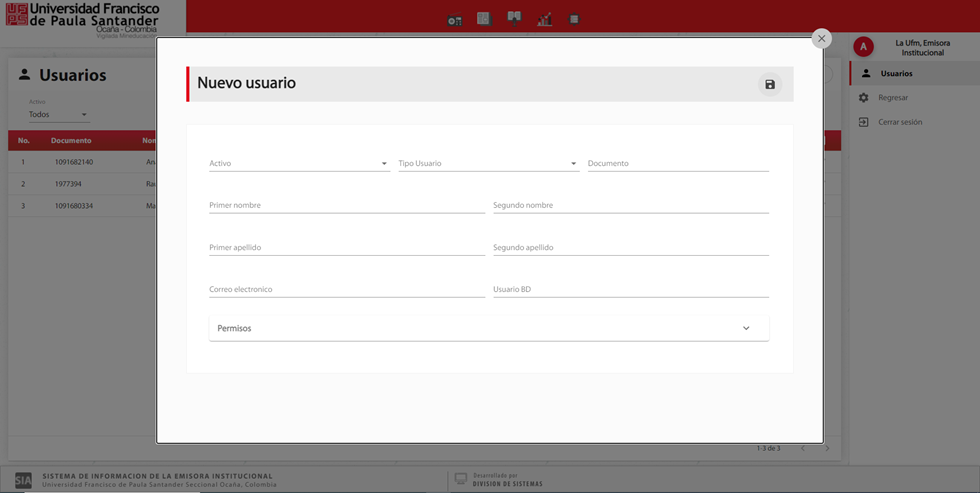Image resolution: width=980 pixels, height=493 pixels.
Task: Open the Tipo Usuario dropdown
Action: coord(487,163)
